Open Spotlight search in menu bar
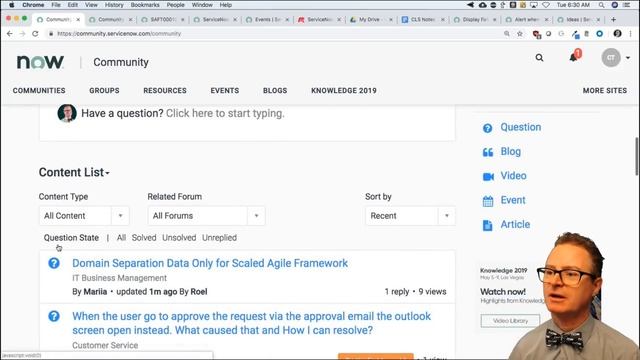The height and width of the screenshot is (360, 640). [x=602, y=5]
